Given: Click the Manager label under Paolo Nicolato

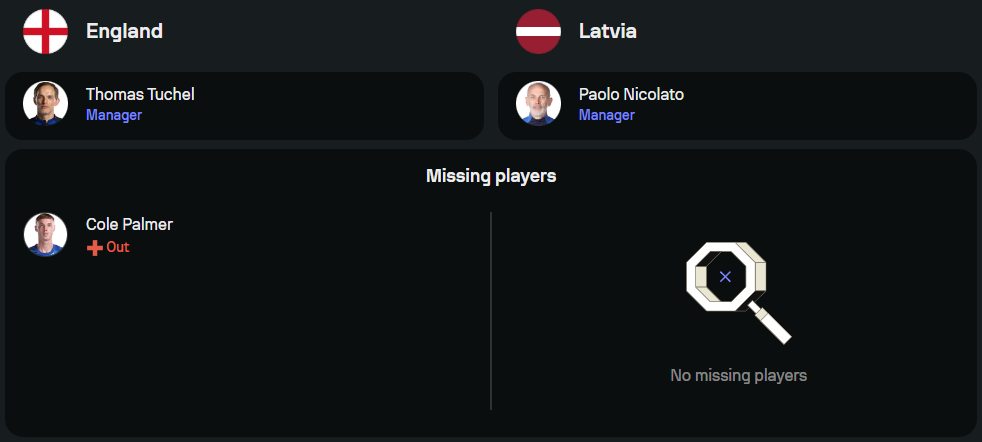Looking at the screenshot, I should pos(607,115).
